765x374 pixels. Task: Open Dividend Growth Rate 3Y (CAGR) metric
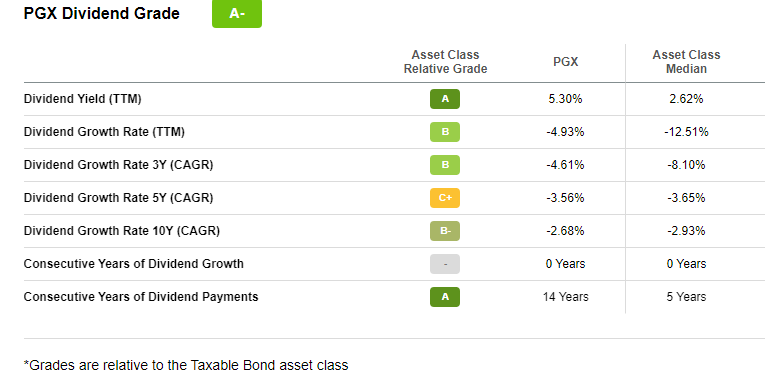[x=119, y=165]
